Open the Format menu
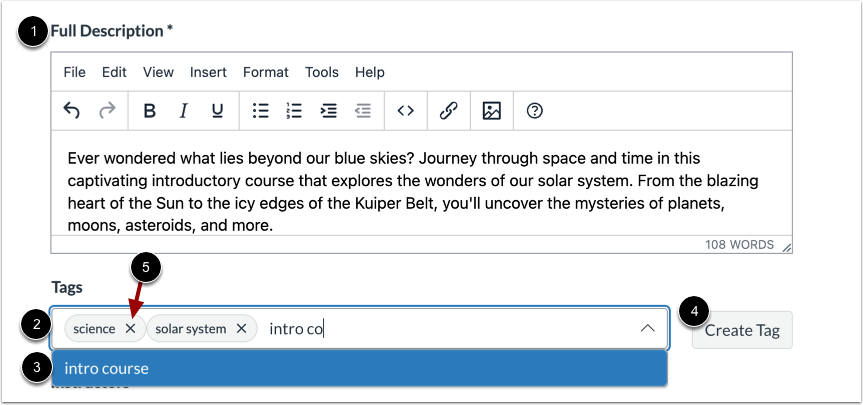The width and height of the screenshot is (863, 405). (x=266, y=72)
